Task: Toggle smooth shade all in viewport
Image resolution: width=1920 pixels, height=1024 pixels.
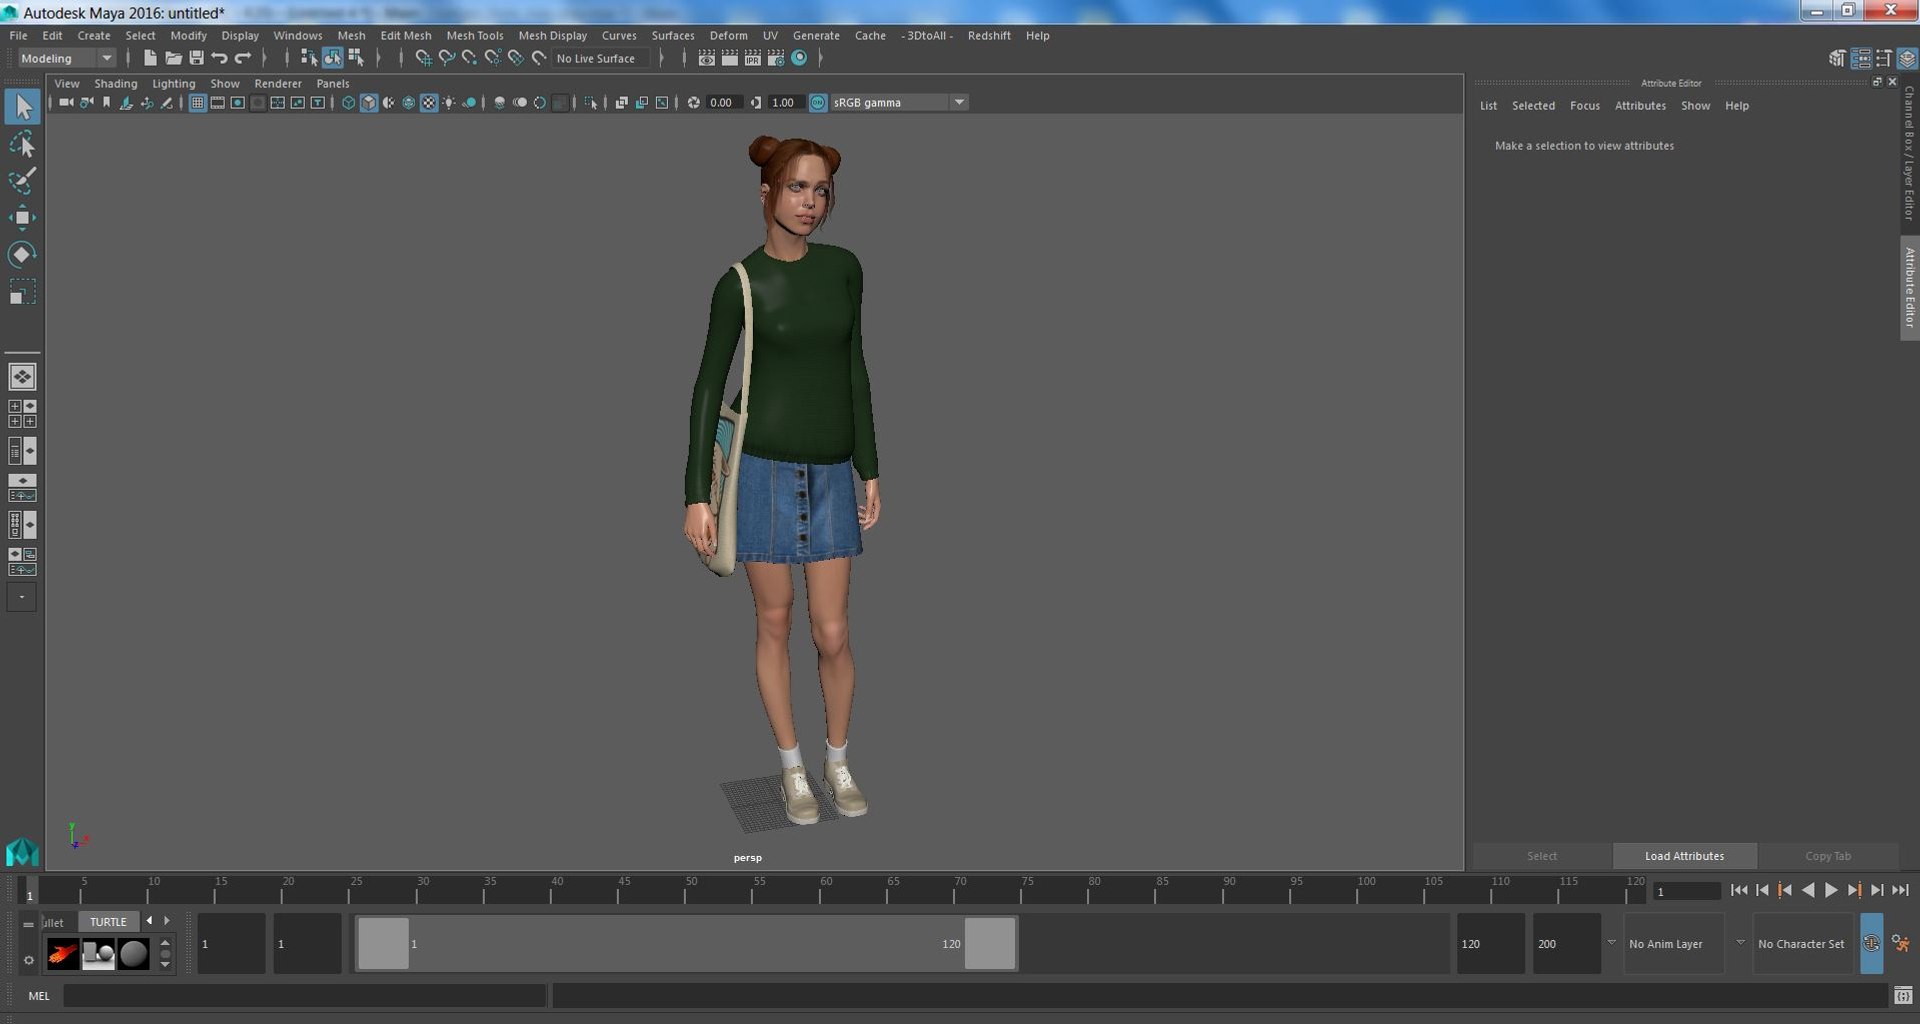Action: tap(369, 102)
